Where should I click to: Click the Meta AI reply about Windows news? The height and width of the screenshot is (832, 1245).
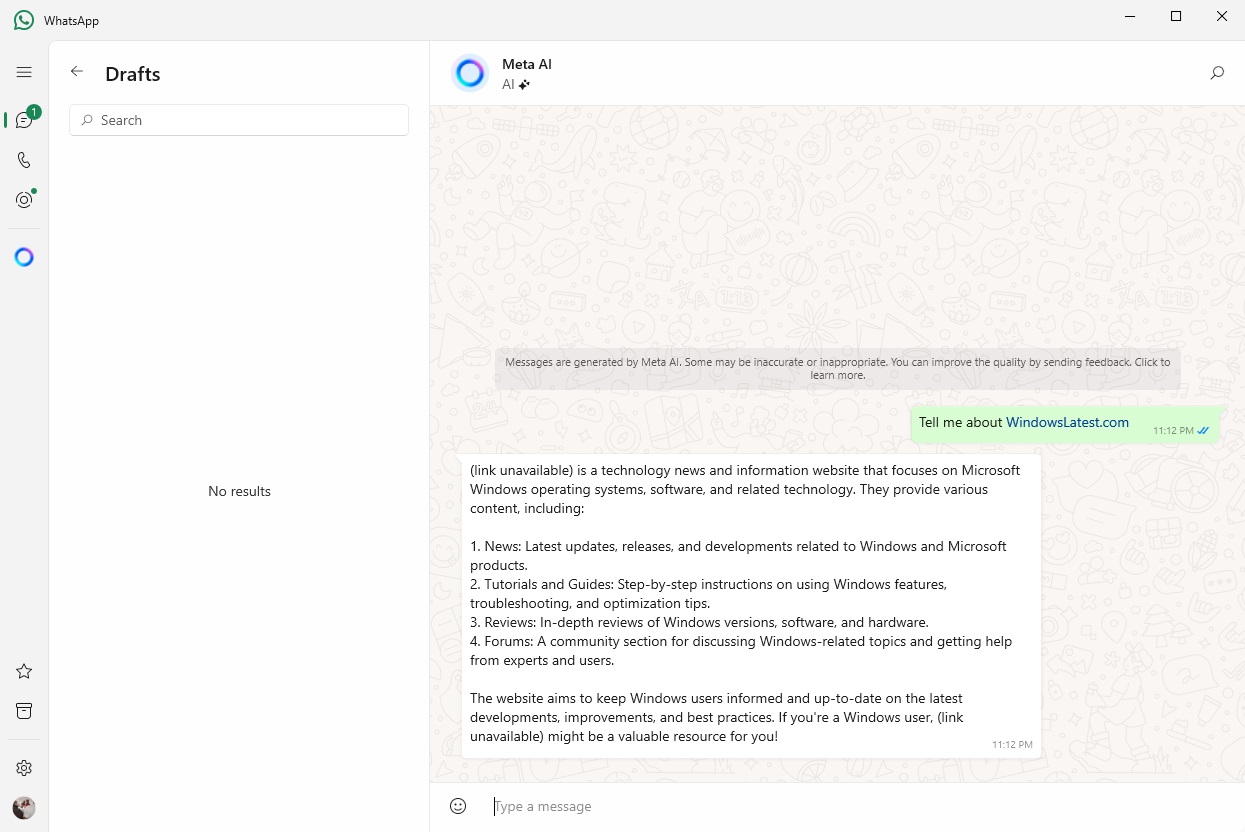click(751, 604)
